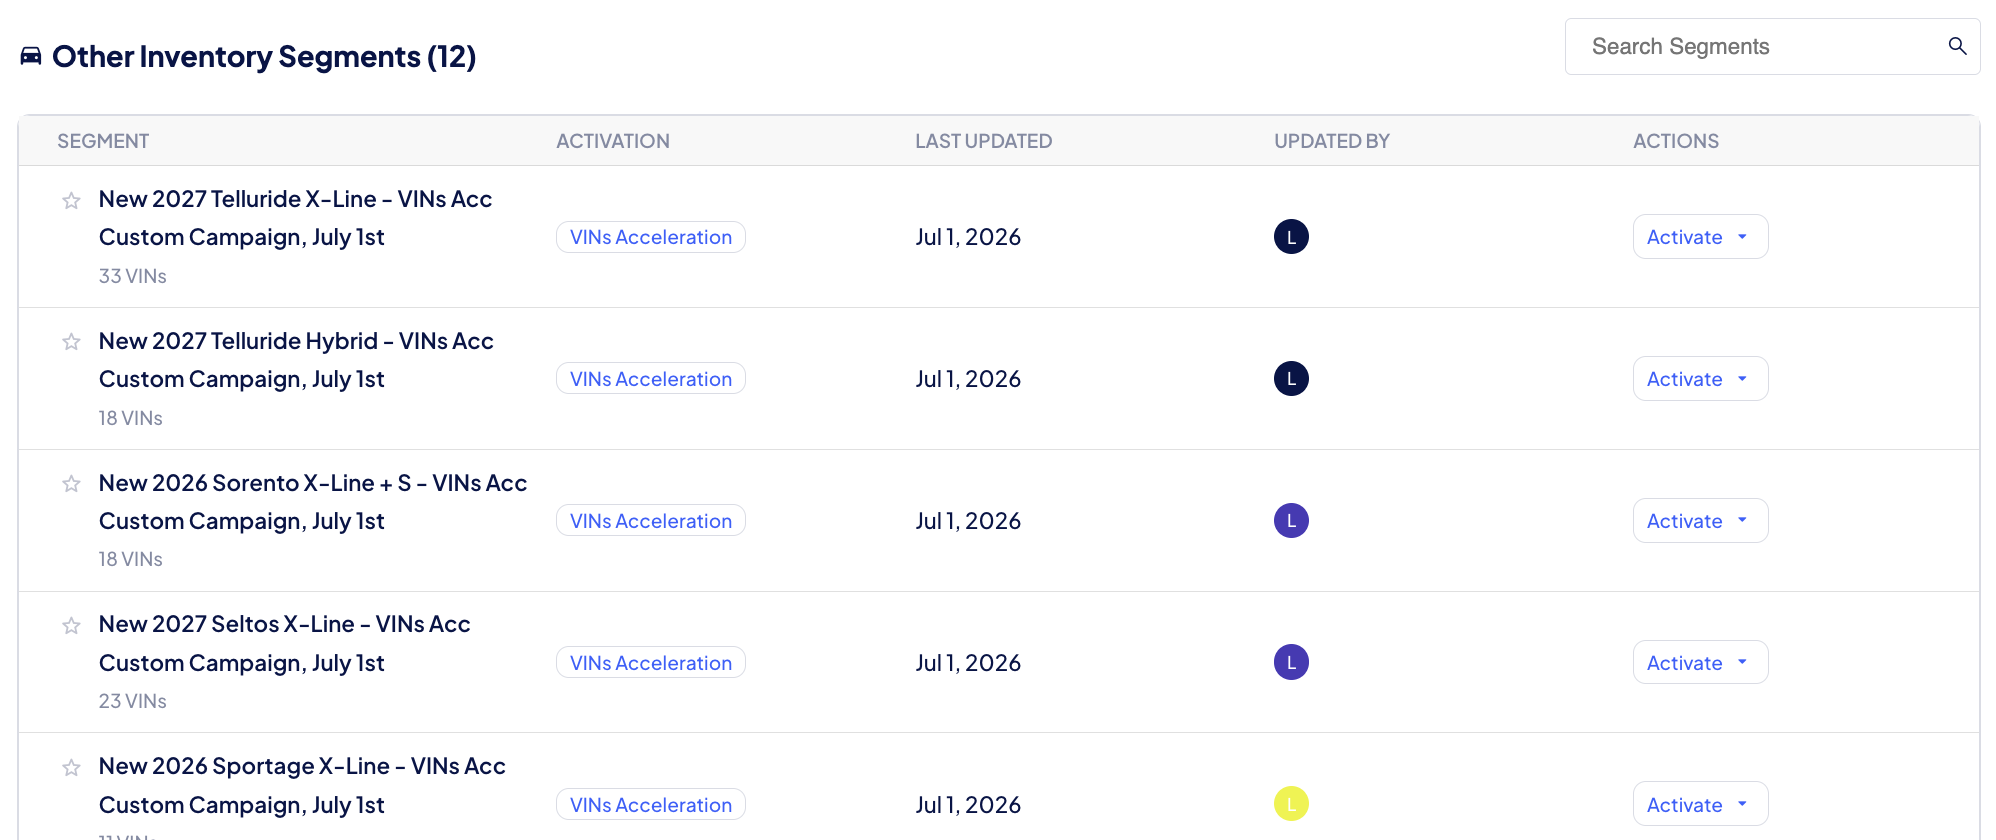1996x840 pixels.
Task: Click Jul 1, 2026 date in Telluride X-Line row
Action: tap(968, 237)
